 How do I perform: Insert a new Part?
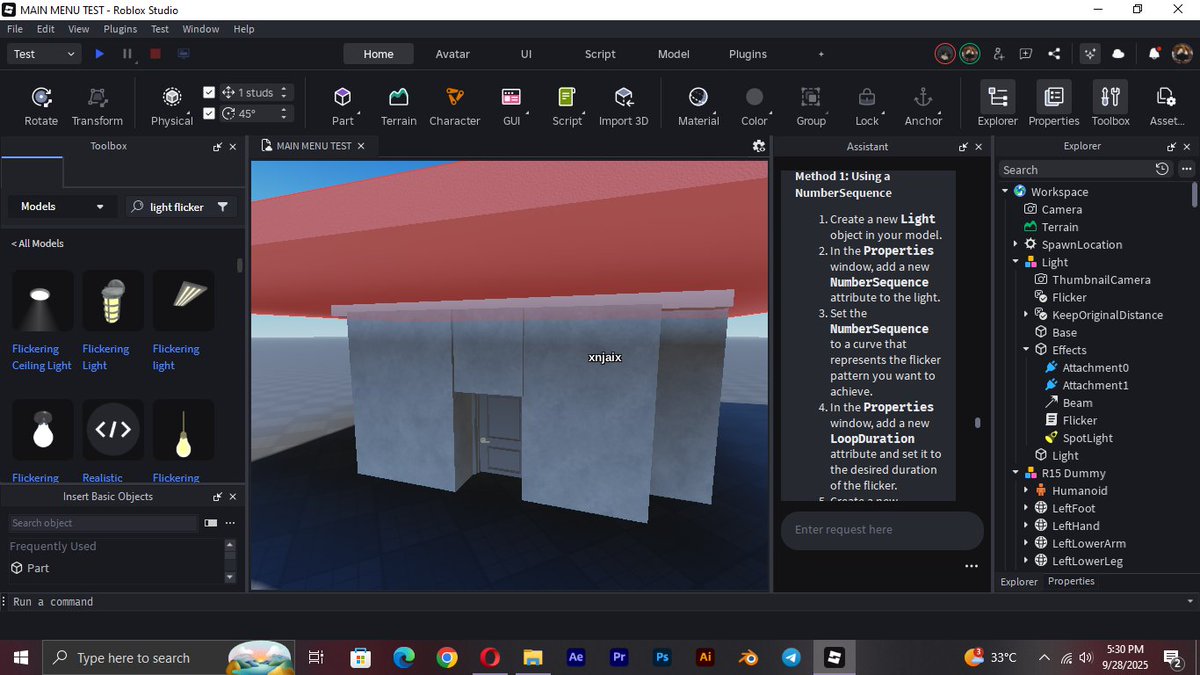[x=343, y=105]
